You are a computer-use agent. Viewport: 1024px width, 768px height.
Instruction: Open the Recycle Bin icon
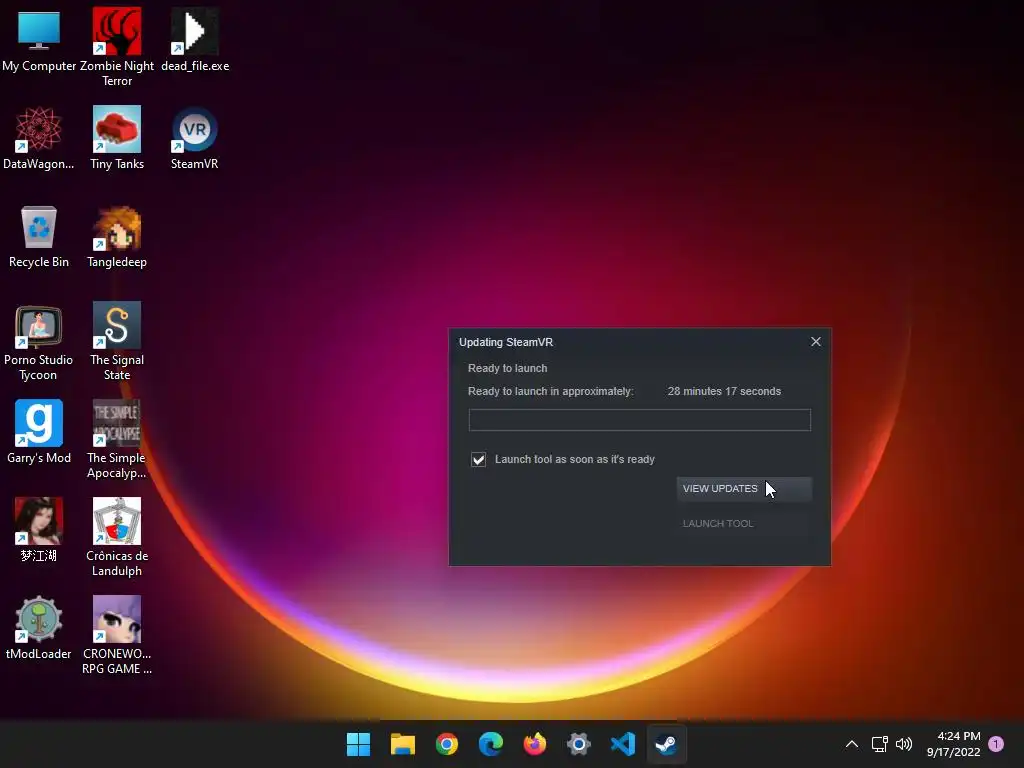(x=39, y=237)
